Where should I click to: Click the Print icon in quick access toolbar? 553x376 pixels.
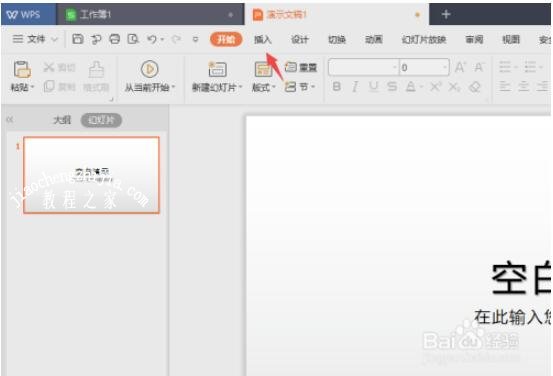pyautogui.click(x=115, y=39)
